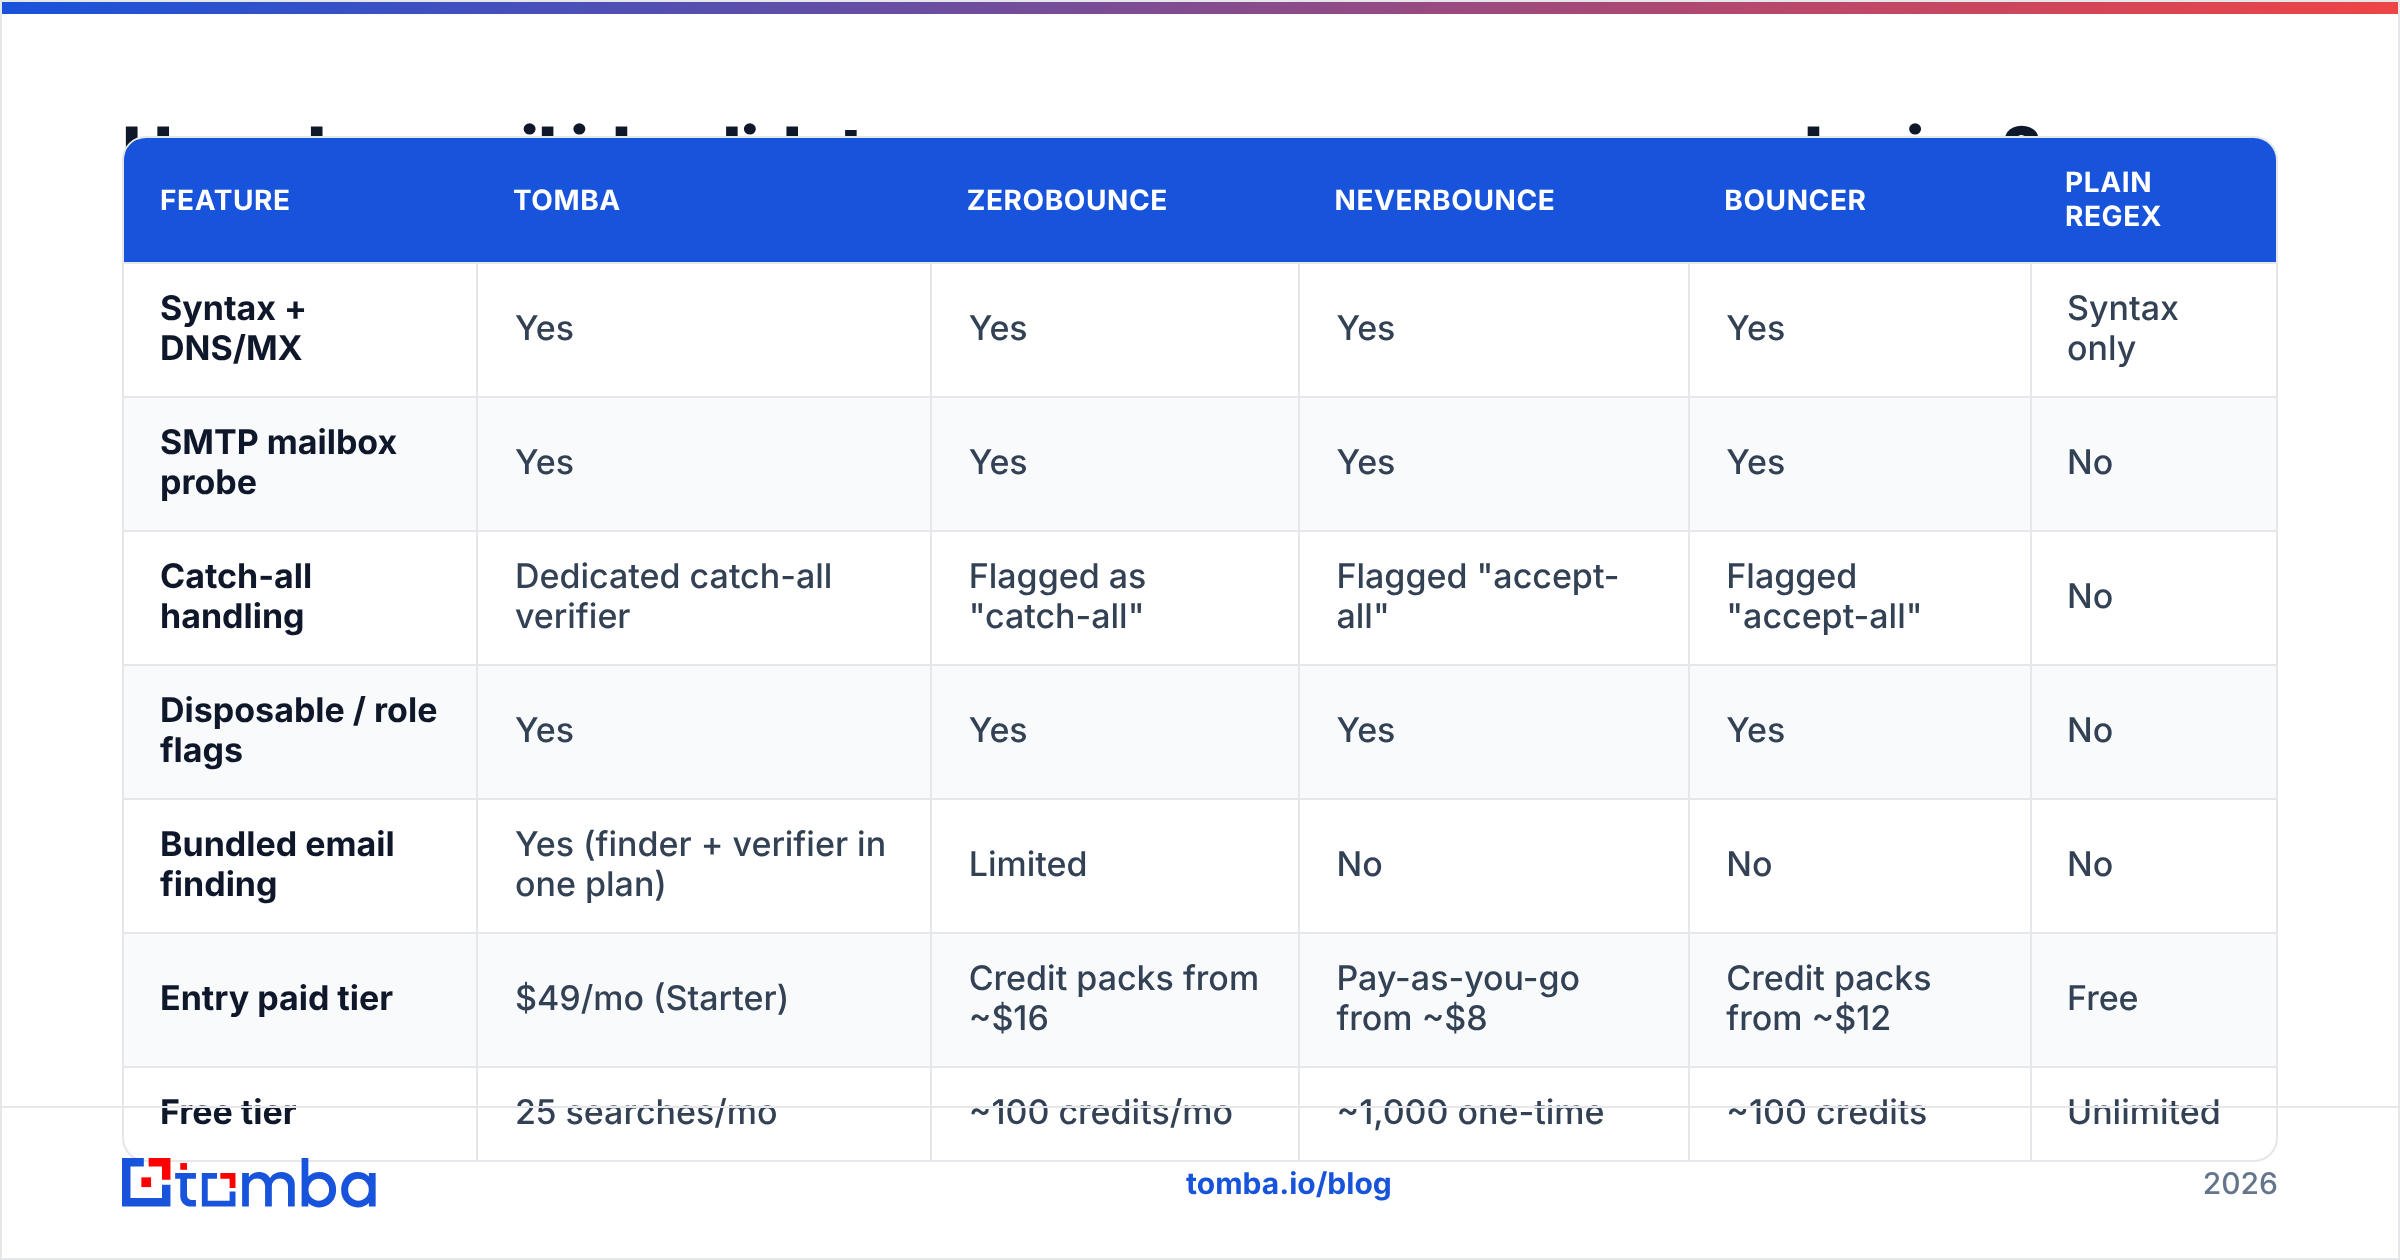Screen dimensions: 2400x1260
Task: Select the 'Entry paid tier' row label
Action: pos(276,998)
